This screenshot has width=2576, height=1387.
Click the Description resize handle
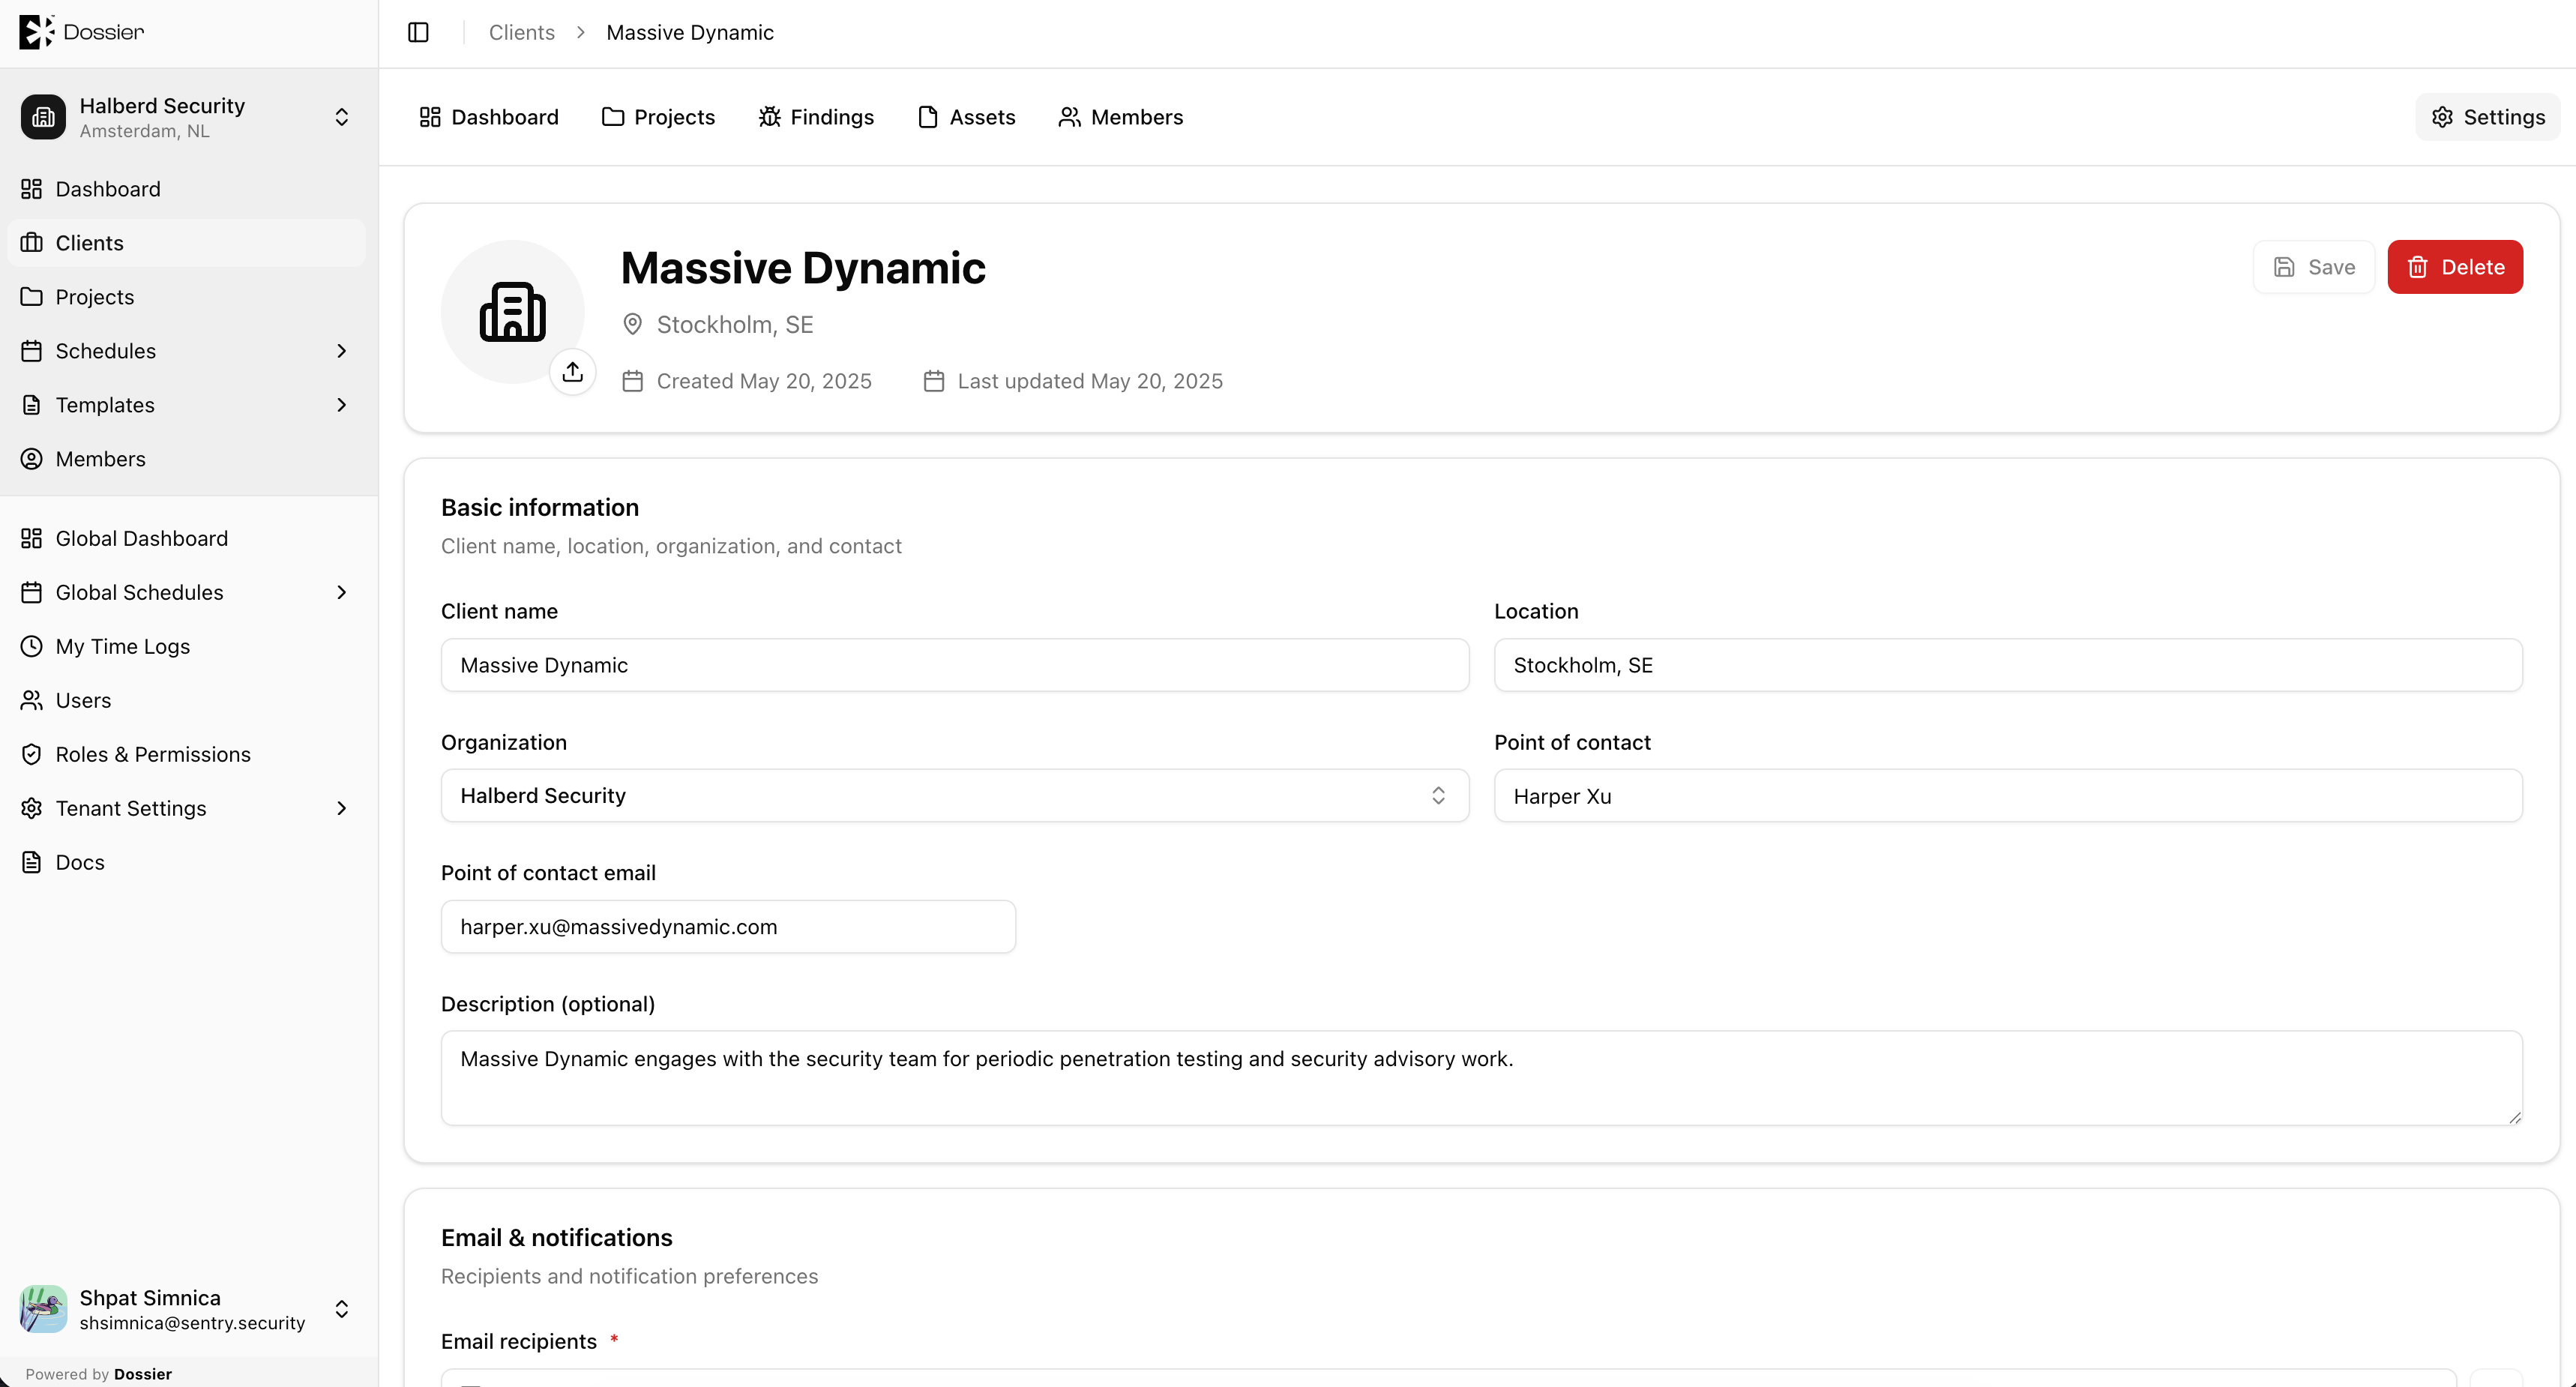click(x=2515, y=1118)
